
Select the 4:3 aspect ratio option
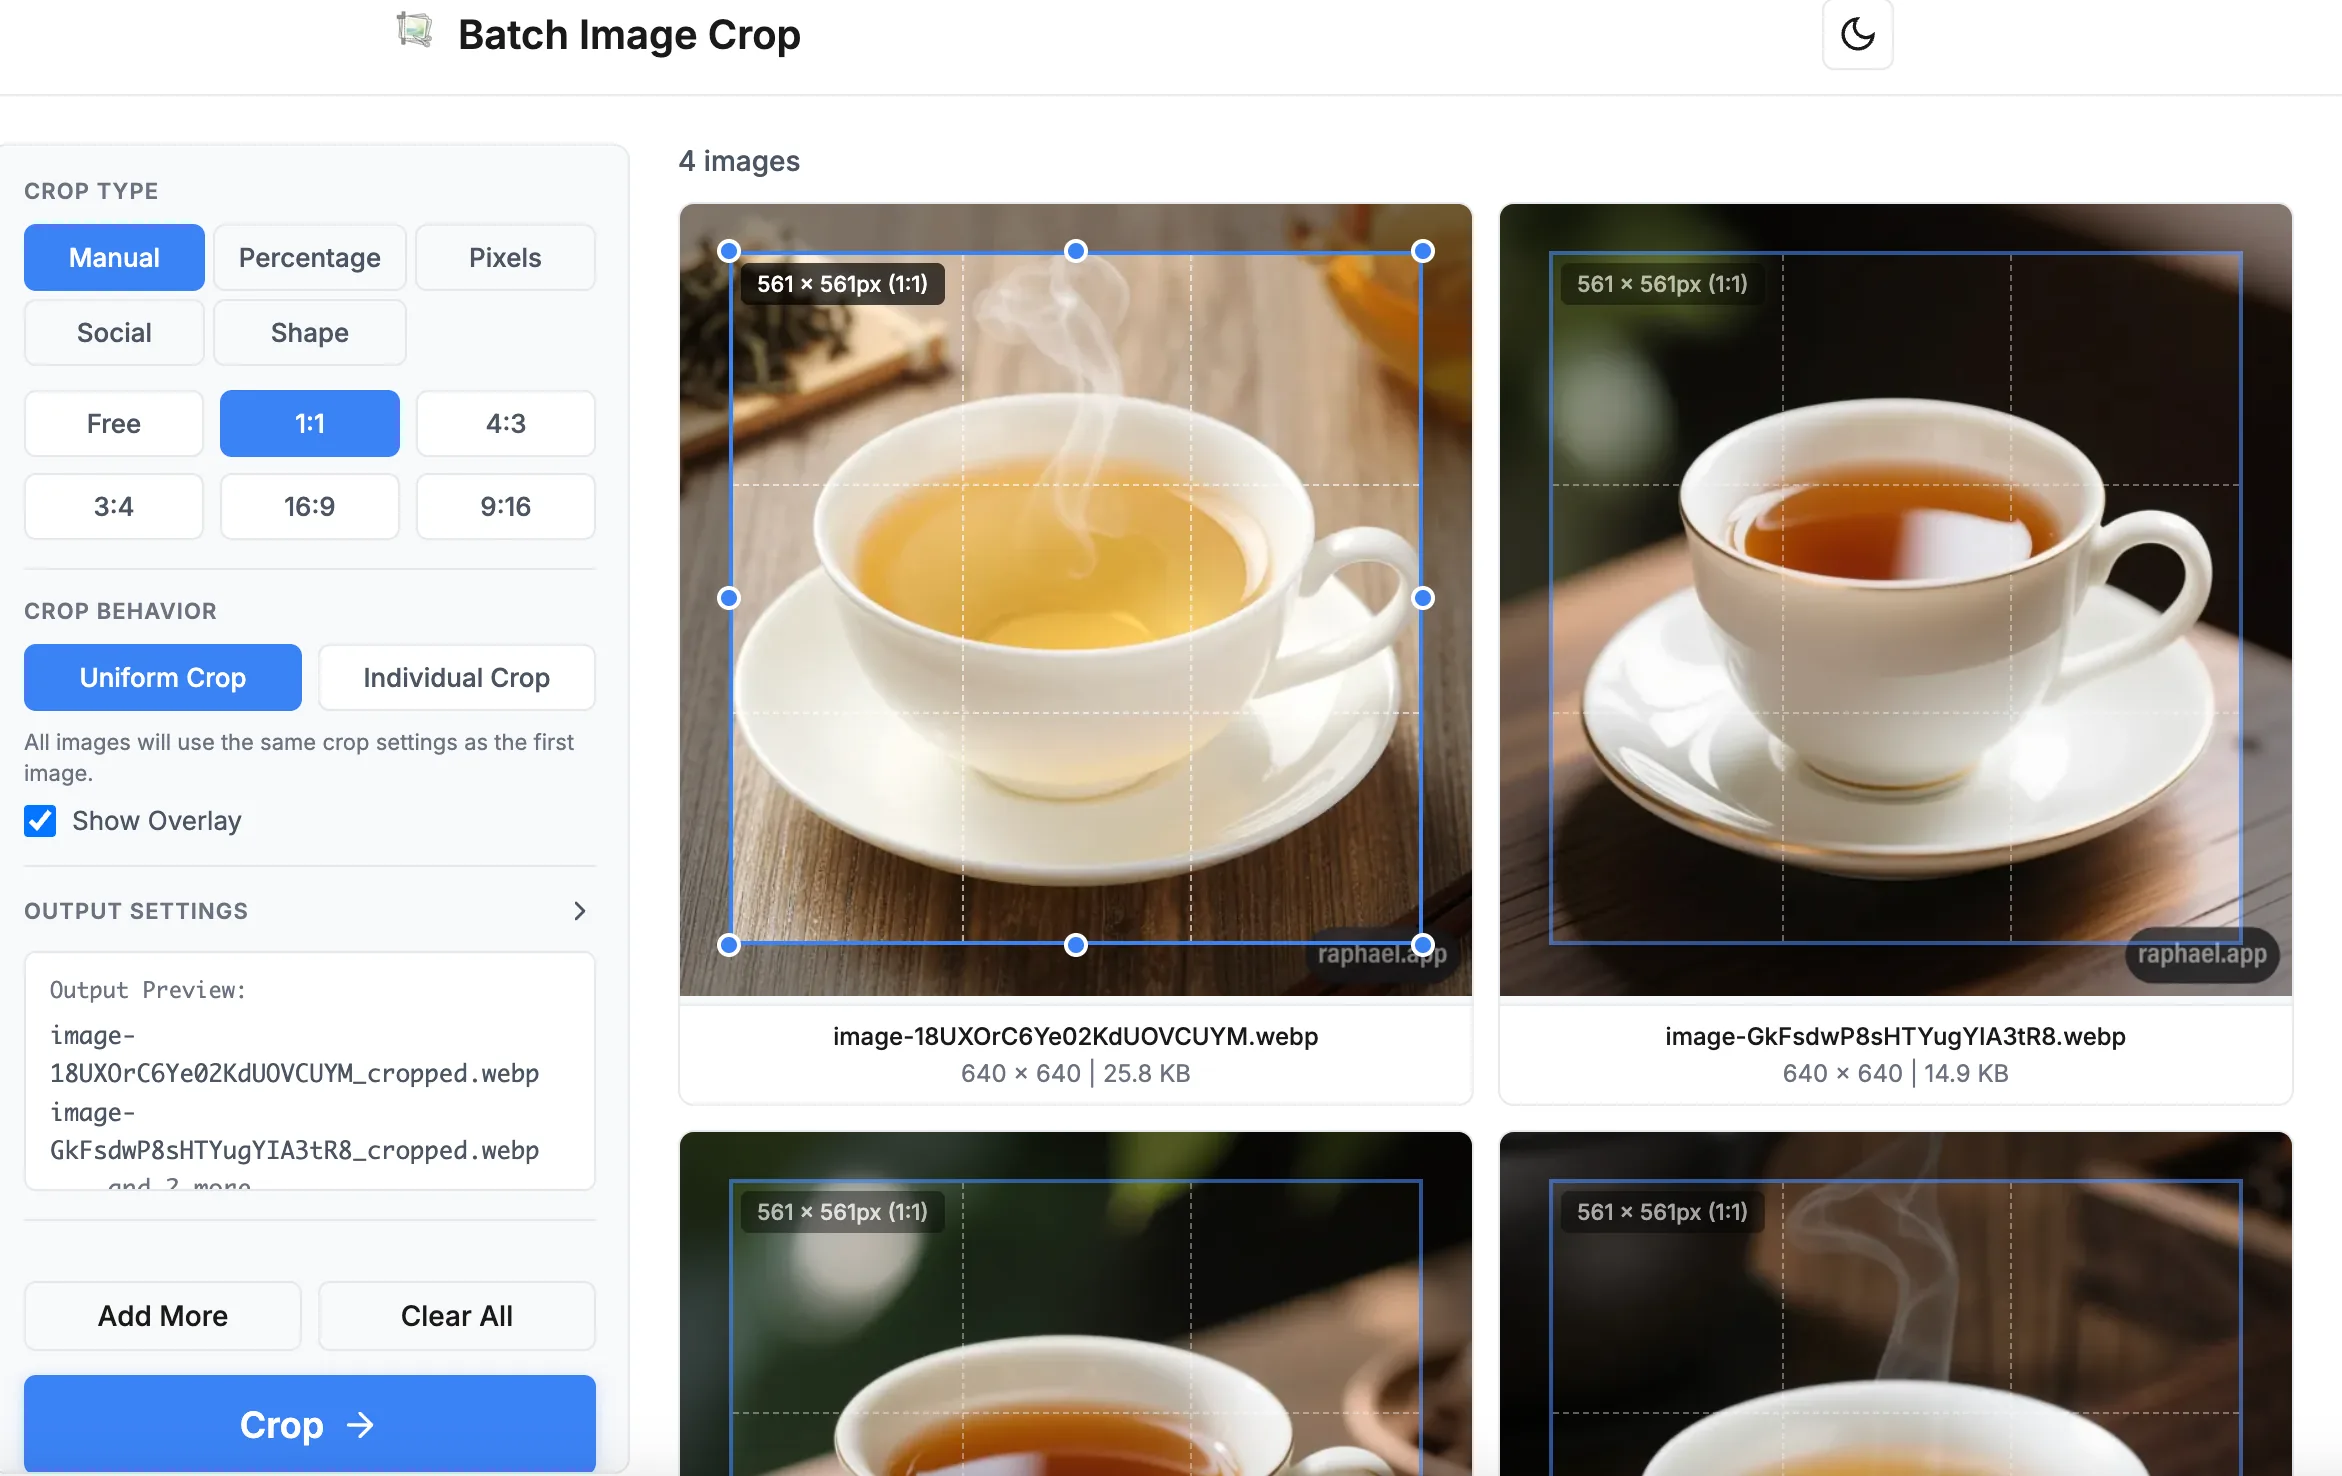(505, 423)
